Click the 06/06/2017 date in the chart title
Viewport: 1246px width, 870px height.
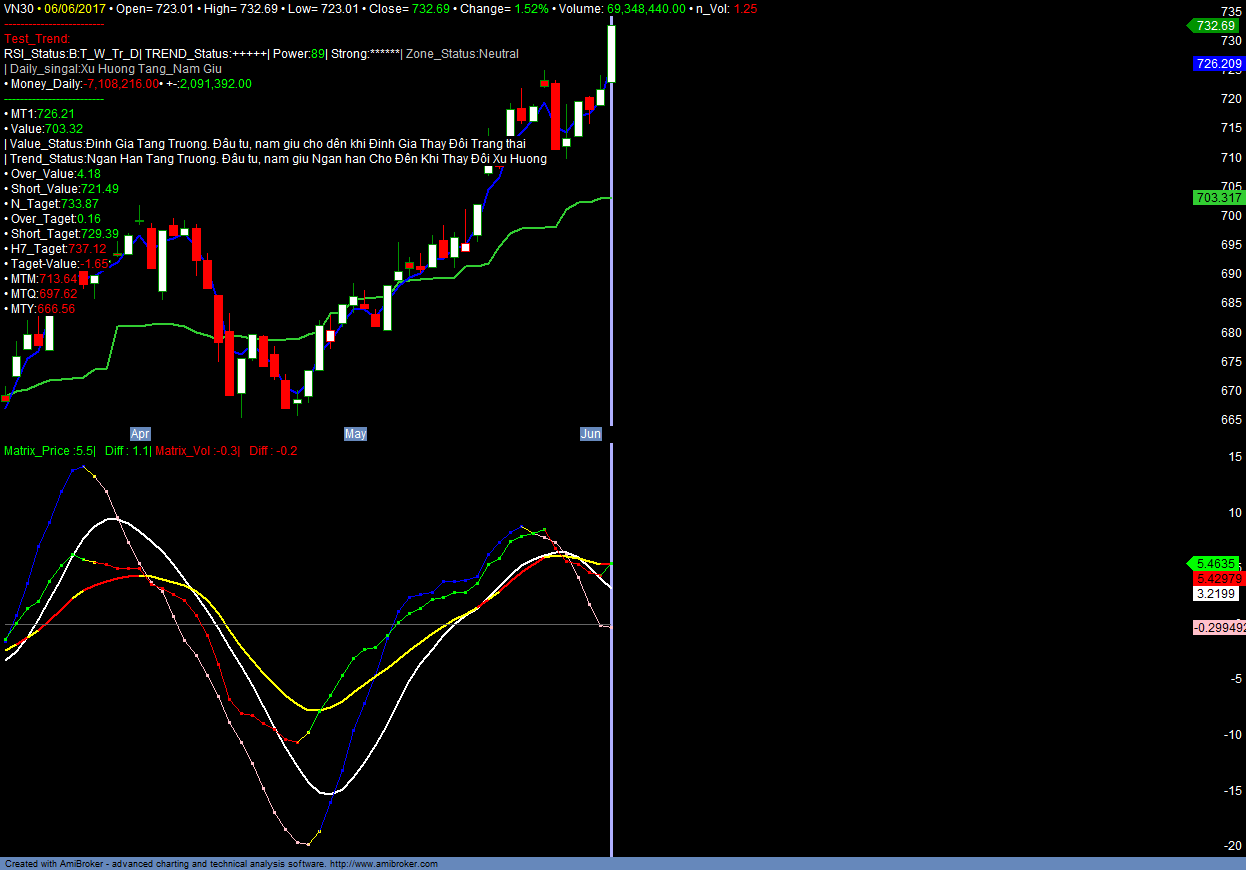(x=73, y=8)
